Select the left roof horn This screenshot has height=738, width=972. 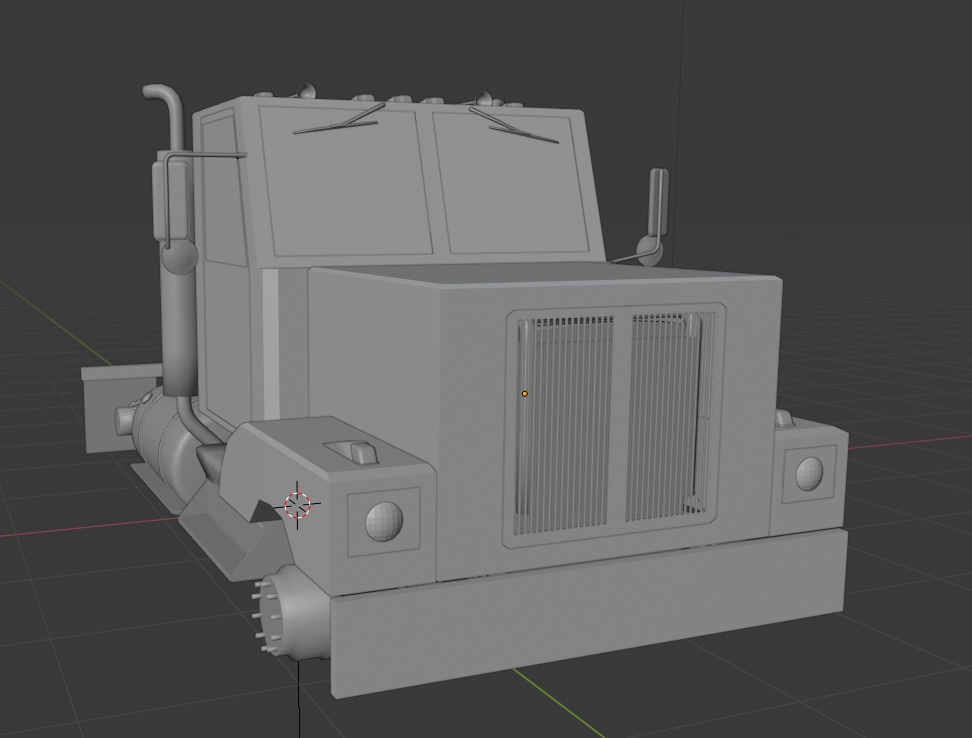[x=306, y=91]
